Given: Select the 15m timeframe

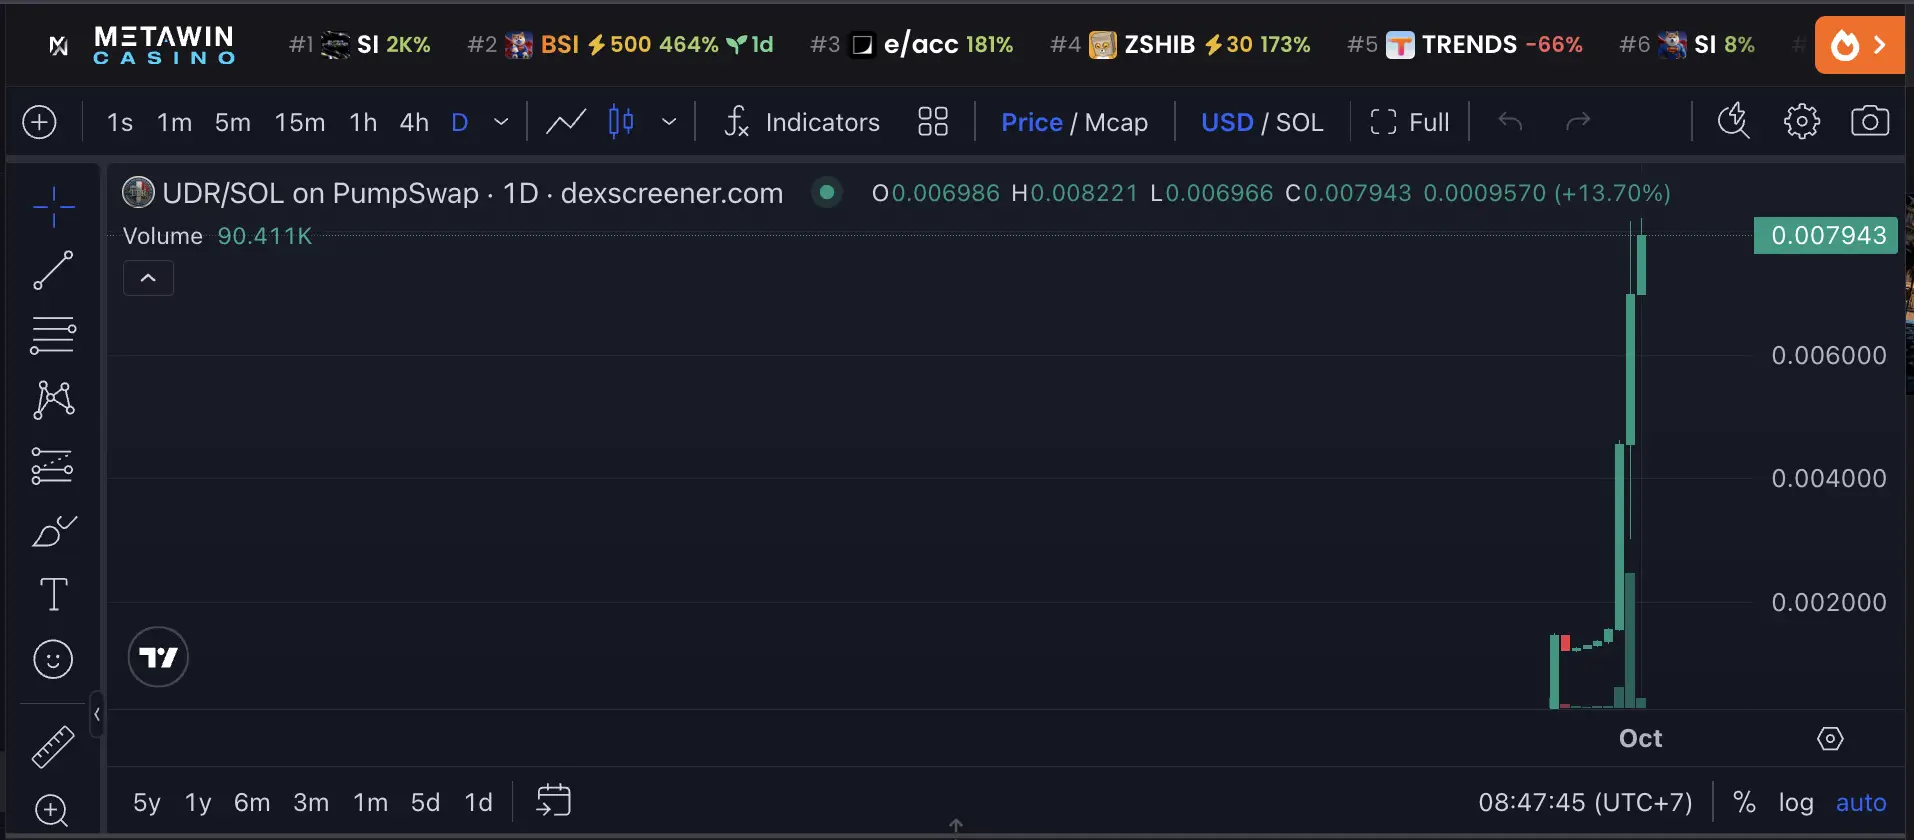Looking at the screenshot, I should pos(300,122).
